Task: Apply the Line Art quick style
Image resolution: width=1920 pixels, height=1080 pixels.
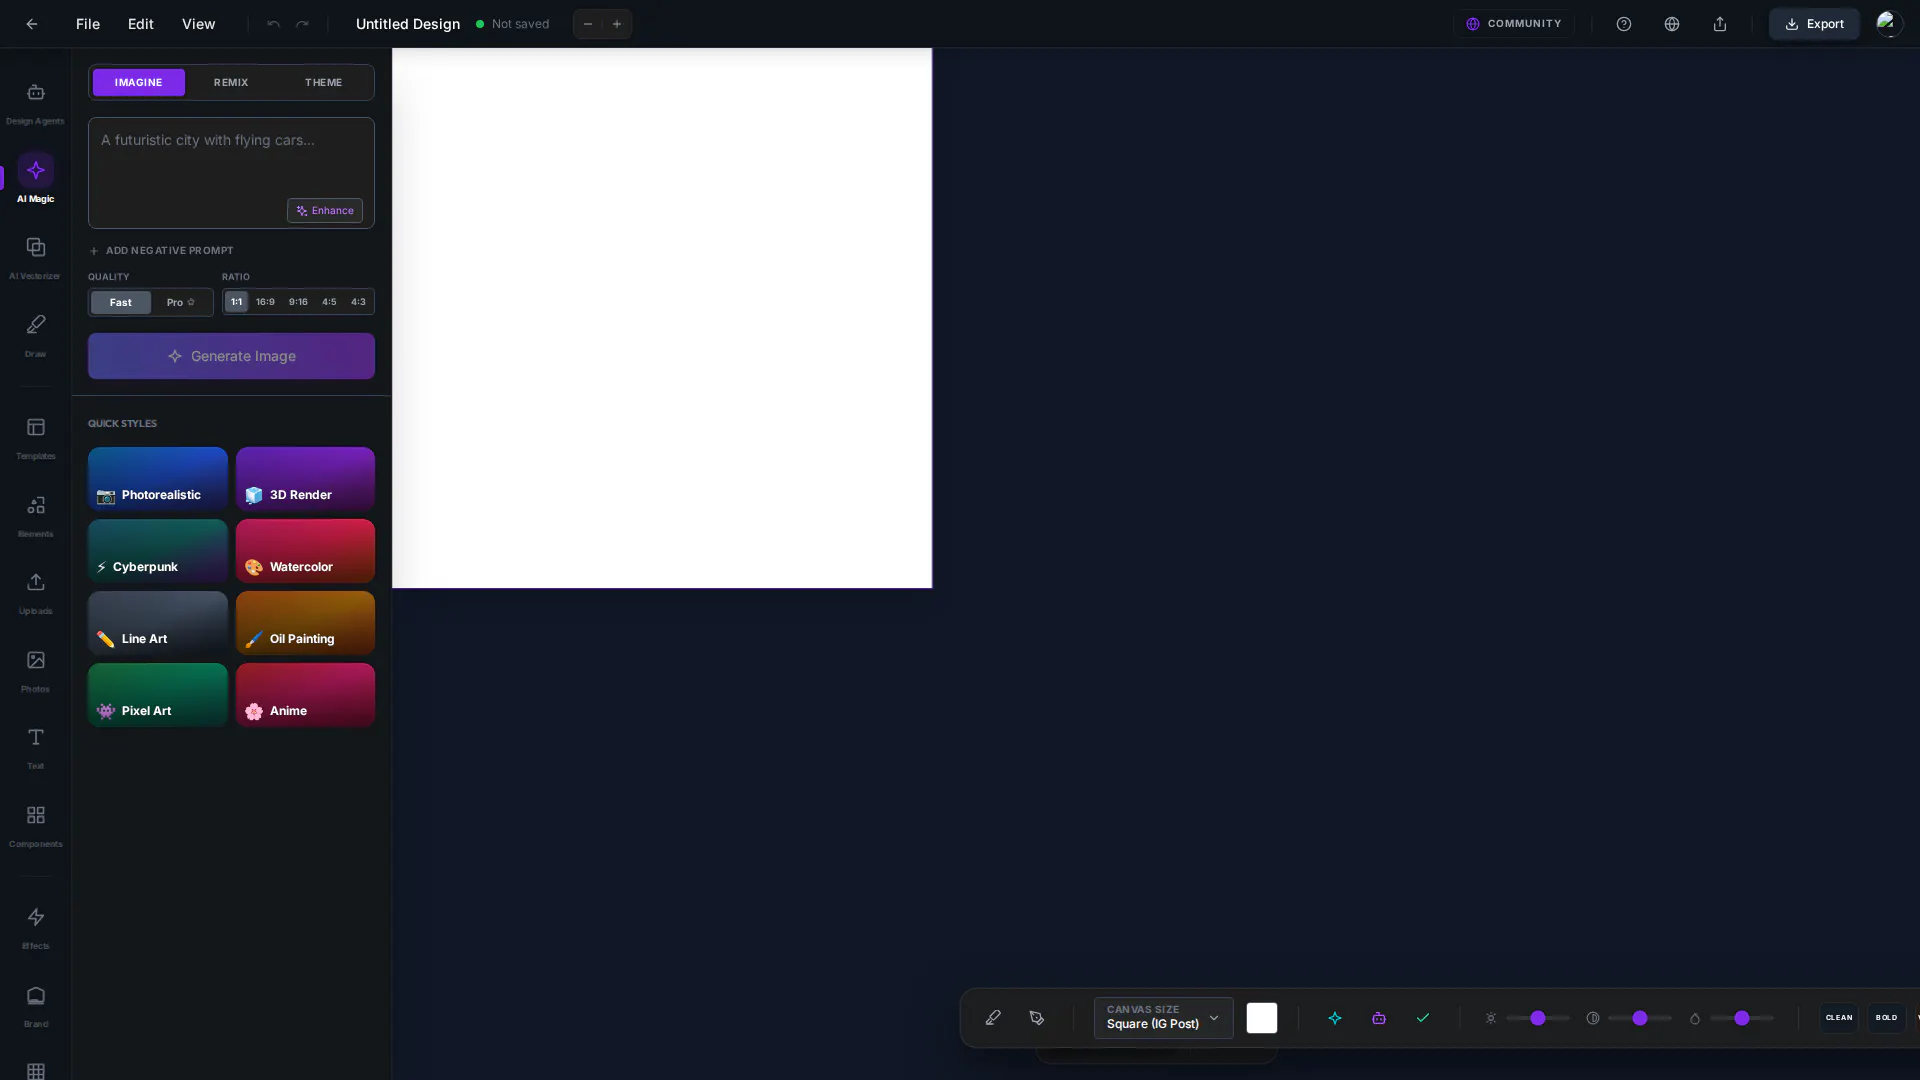Action: 158,623
